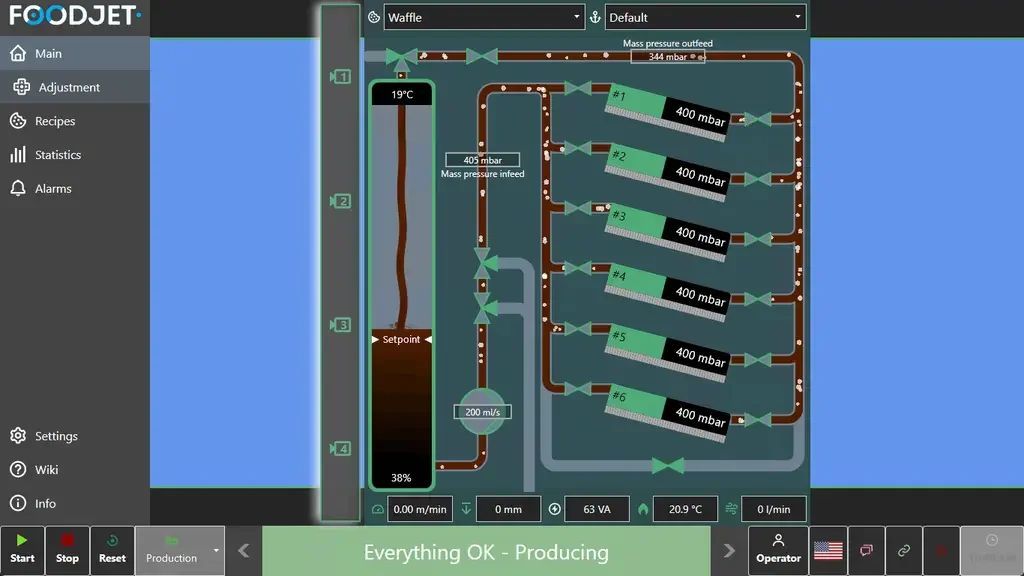The width and height of the screenshot is (1024, 576).
Task: Select print head #1
Action: point(667,112)
